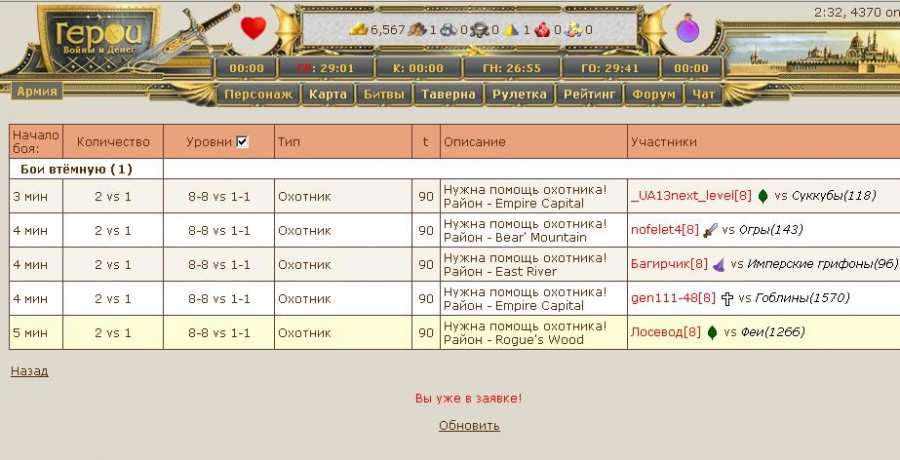Open the Форум menu

655,95
